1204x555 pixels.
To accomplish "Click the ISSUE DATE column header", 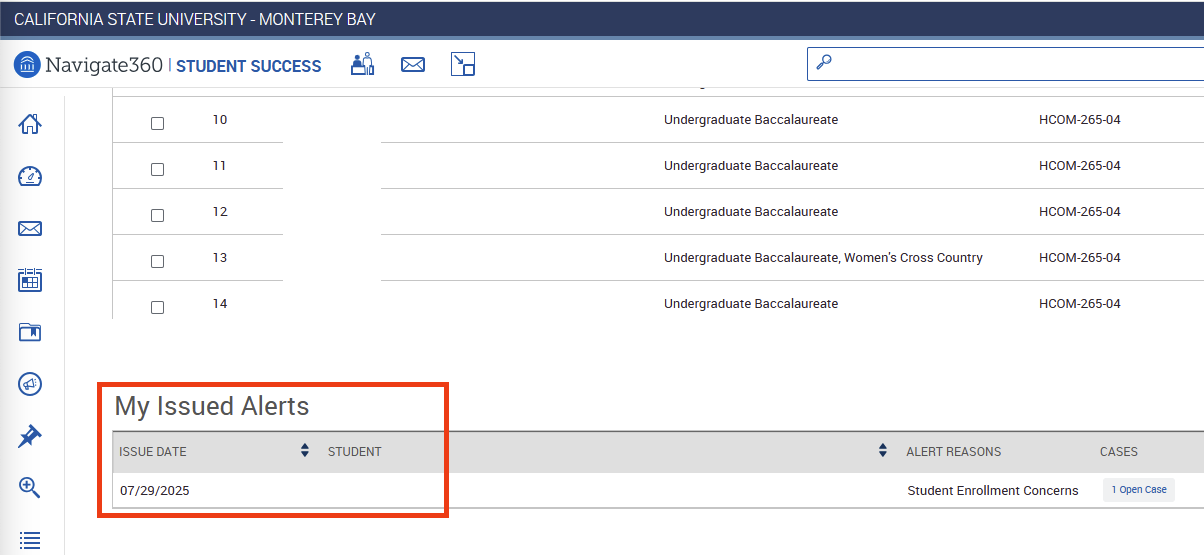I will (153, 452).
